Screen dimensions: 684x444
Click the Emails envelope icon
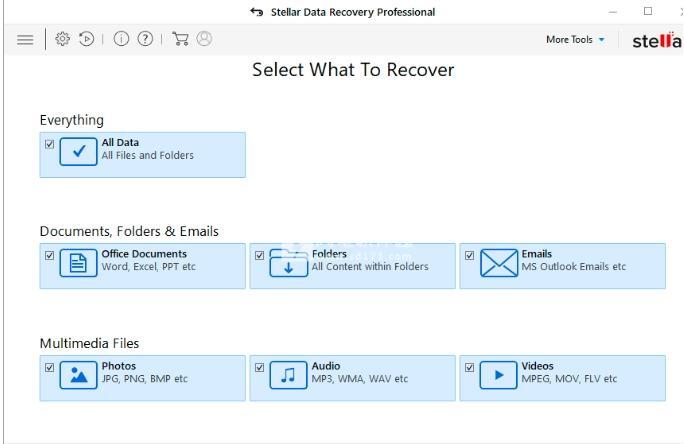[499, 263]
